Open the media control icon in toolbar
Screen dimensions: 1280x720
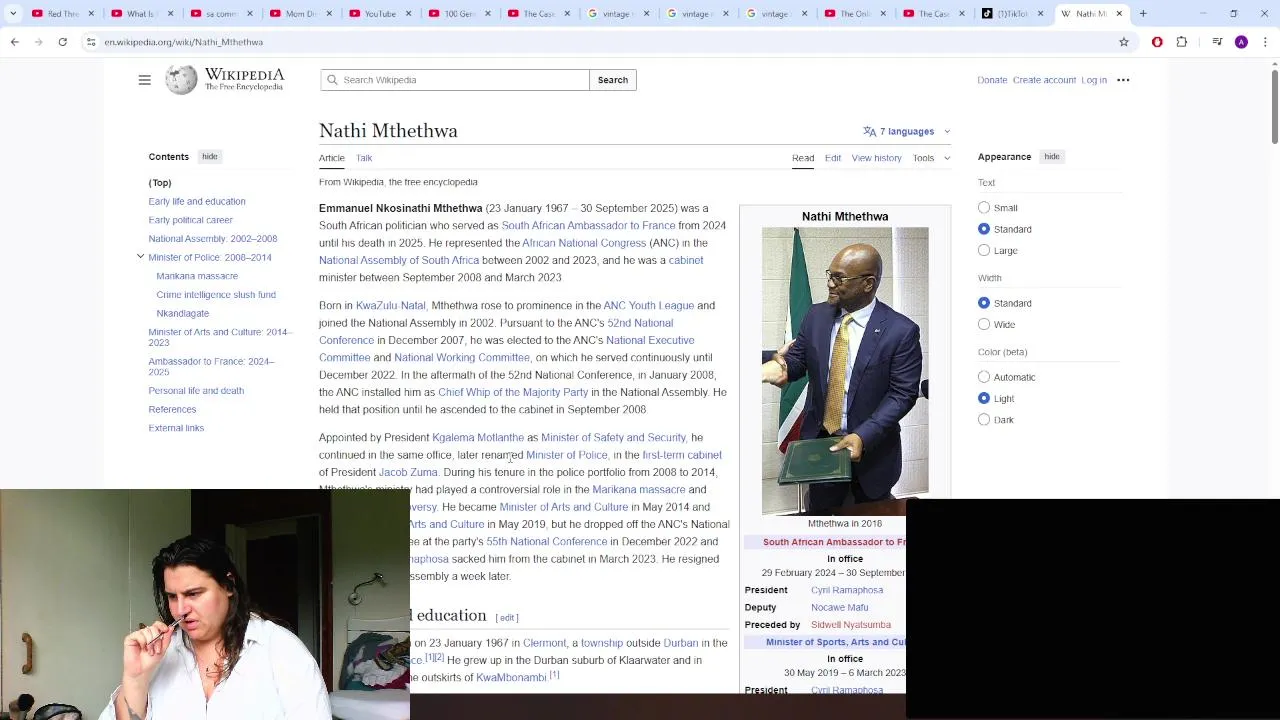pos(1217,42)
